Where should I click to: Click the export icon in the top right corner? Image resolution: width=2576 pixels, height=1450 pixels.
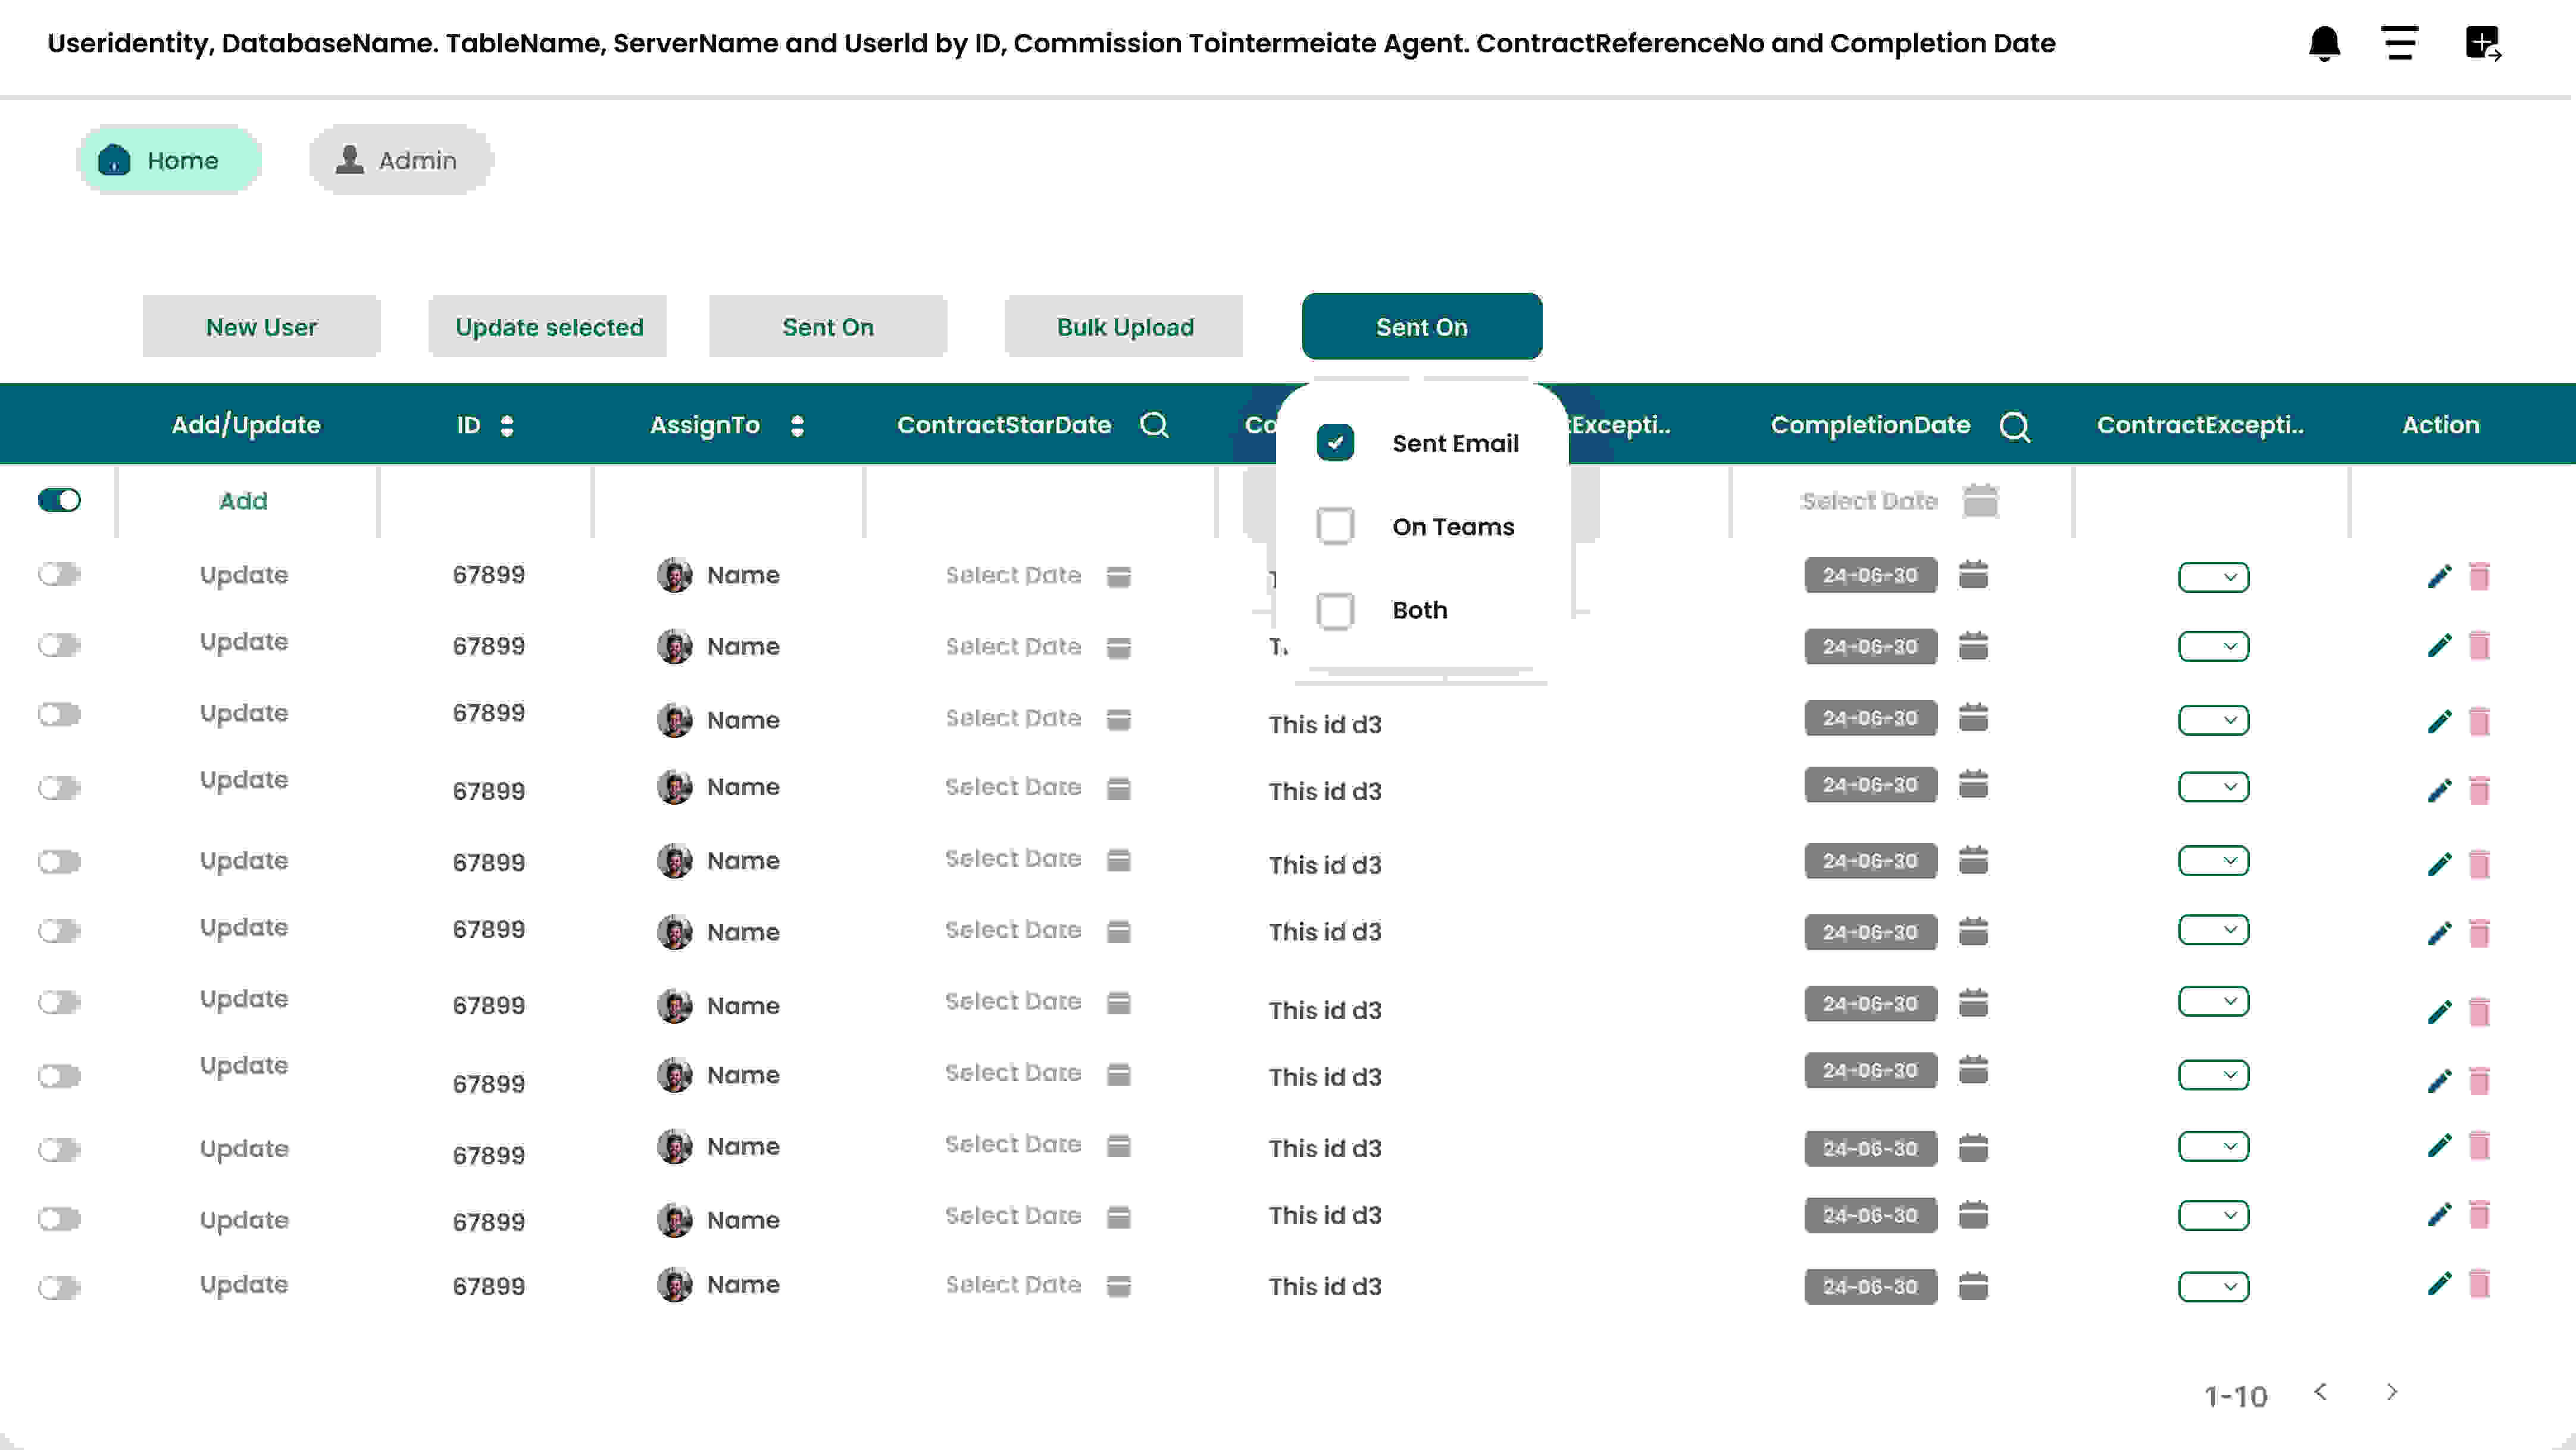coord(2484,43)
